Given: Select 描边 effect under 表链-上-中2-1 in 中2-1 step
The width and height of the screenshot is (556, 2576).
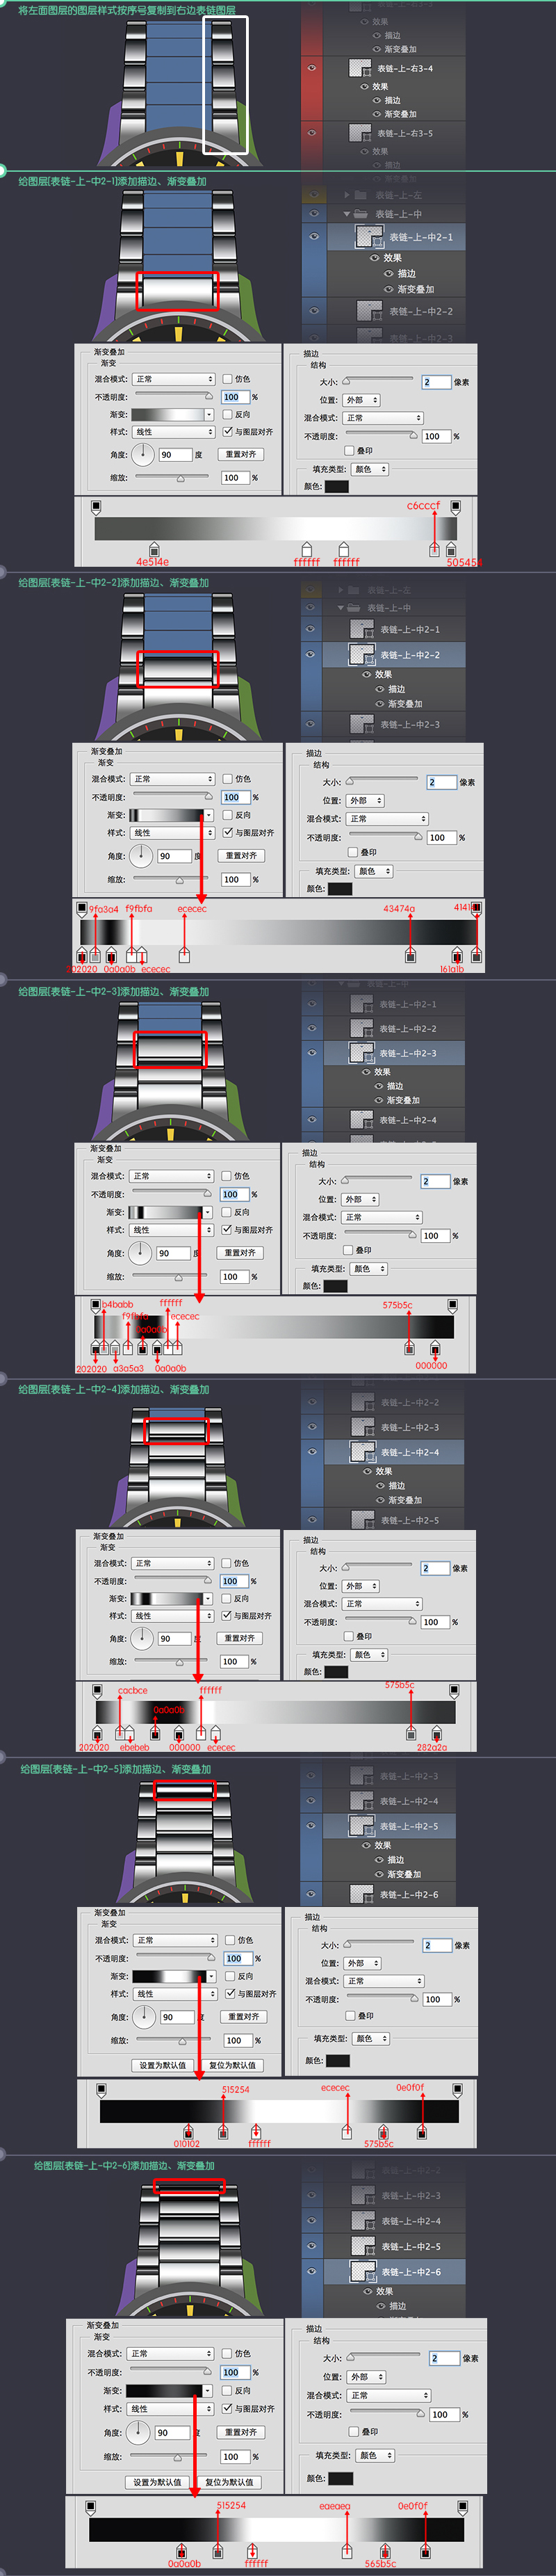Looking at the screenshot, I should (x=407, y=273).
